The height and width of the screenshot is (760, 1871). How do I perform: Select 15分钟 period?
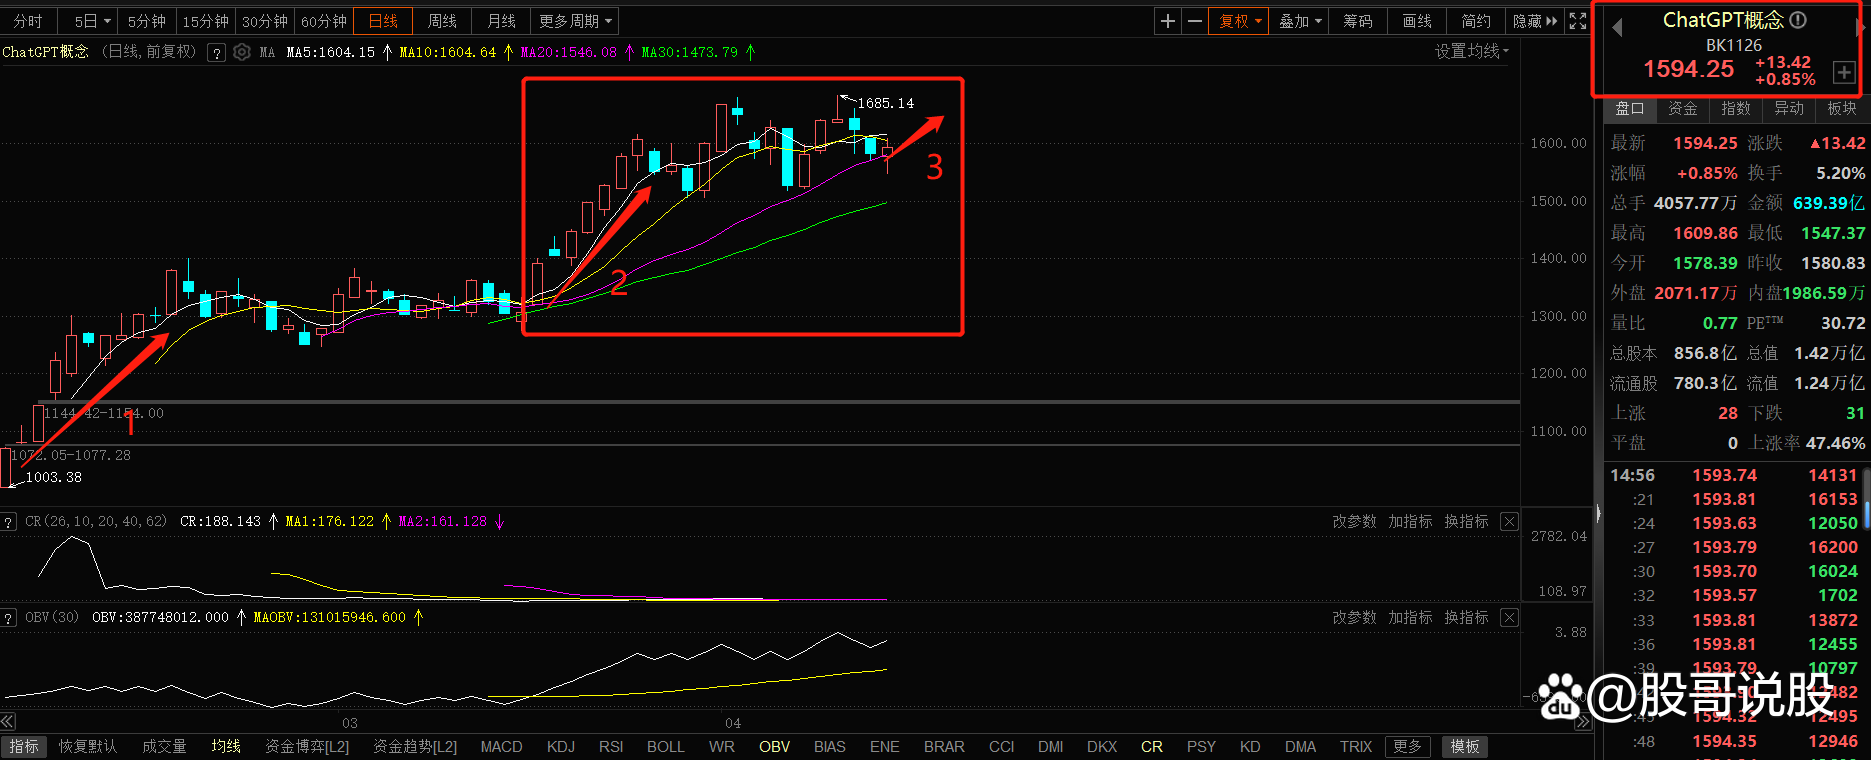coord(206,21)
